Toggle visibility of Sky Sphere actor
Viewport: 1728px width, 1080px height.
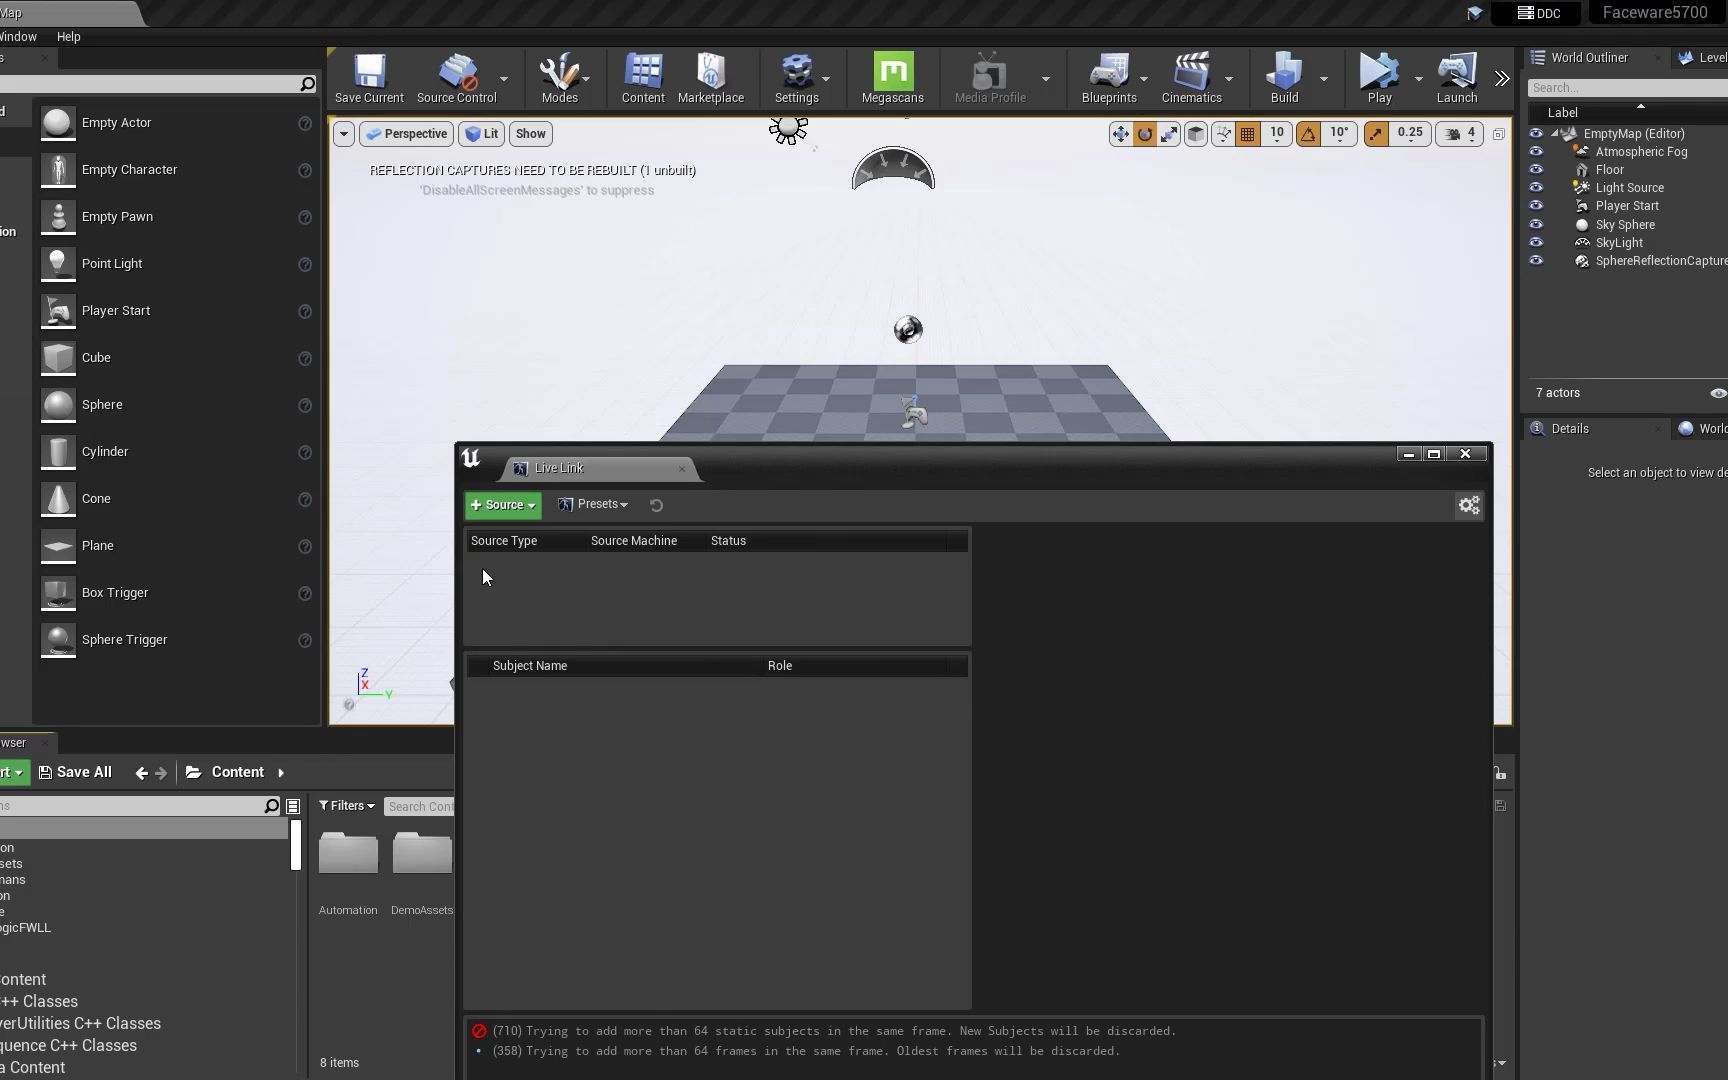(x=1537, y=224)
